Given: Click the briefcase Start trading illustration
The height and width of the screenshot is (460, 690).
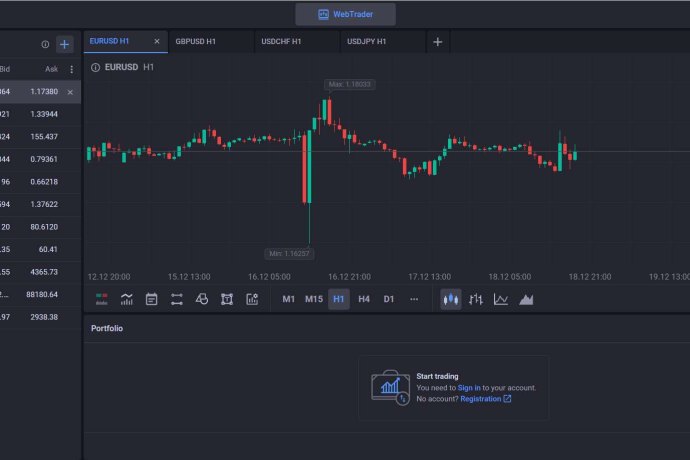Looking at the screenshot, I should tap(391, 387).
